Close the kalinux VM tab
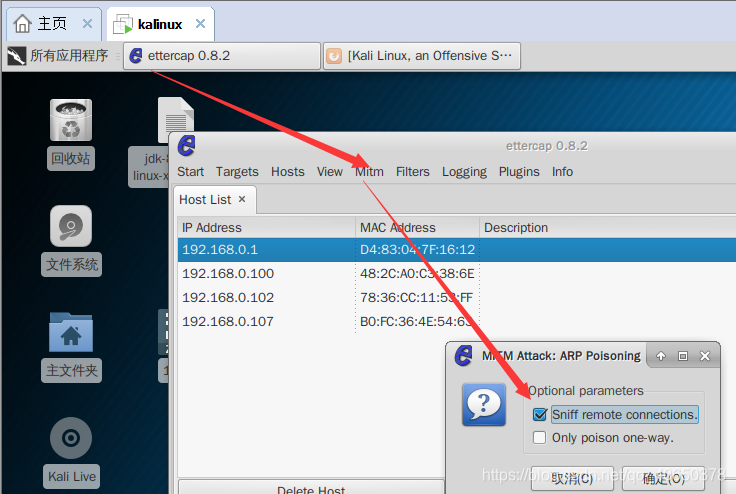The width and height of the screenshot is (736, 494). click(x=200, y=23)
